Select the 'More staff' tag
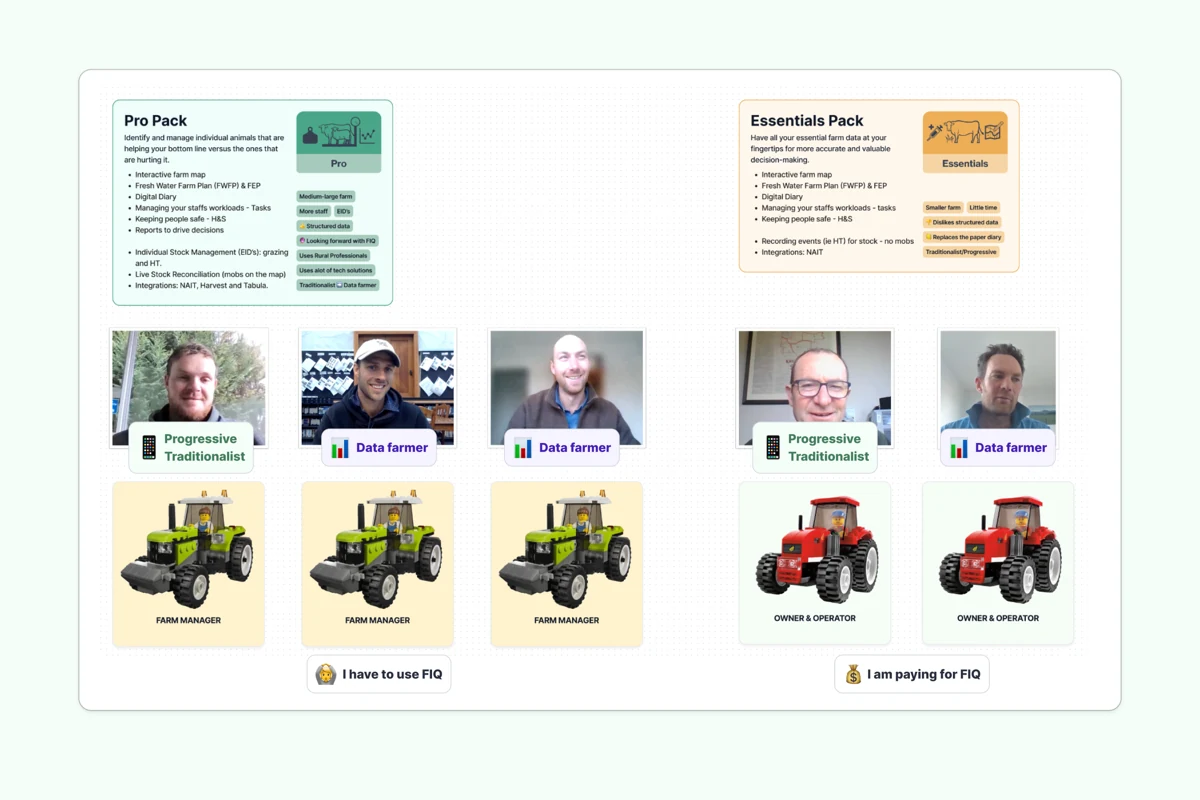Viewport: 1200px width, 800px height. coord(314,212)
